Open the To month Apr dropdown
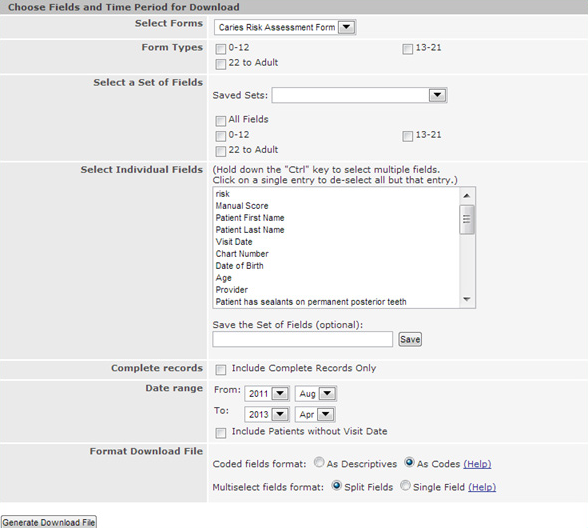The height and width of the screenshot is (528, 588). click(x=315, y=414)
